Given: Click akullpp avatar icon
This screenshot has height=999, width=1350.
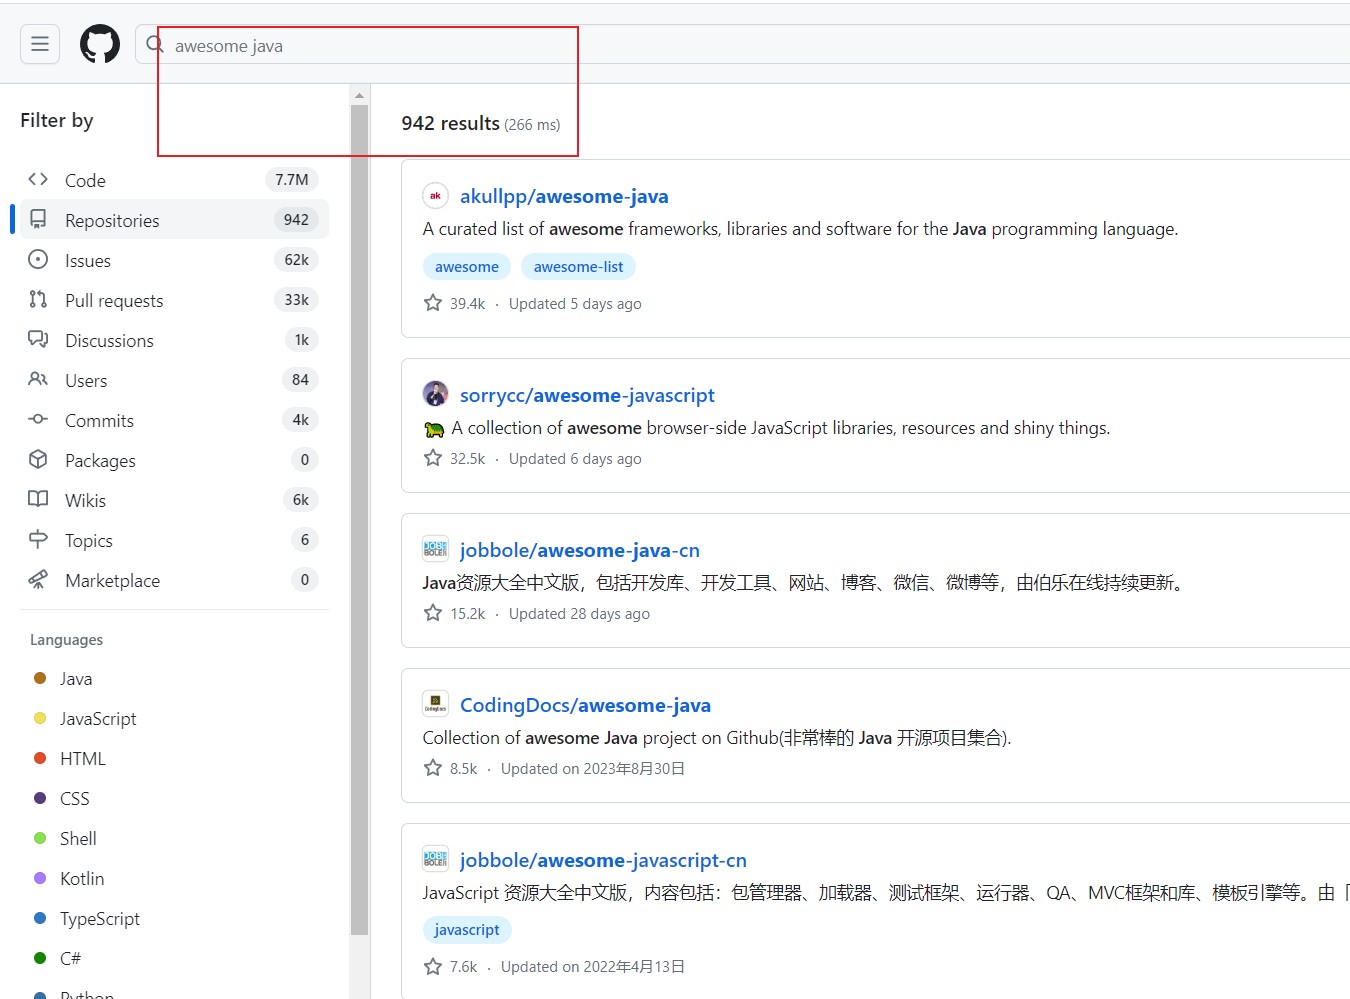Looking at the screenshot, I should 435,196.
